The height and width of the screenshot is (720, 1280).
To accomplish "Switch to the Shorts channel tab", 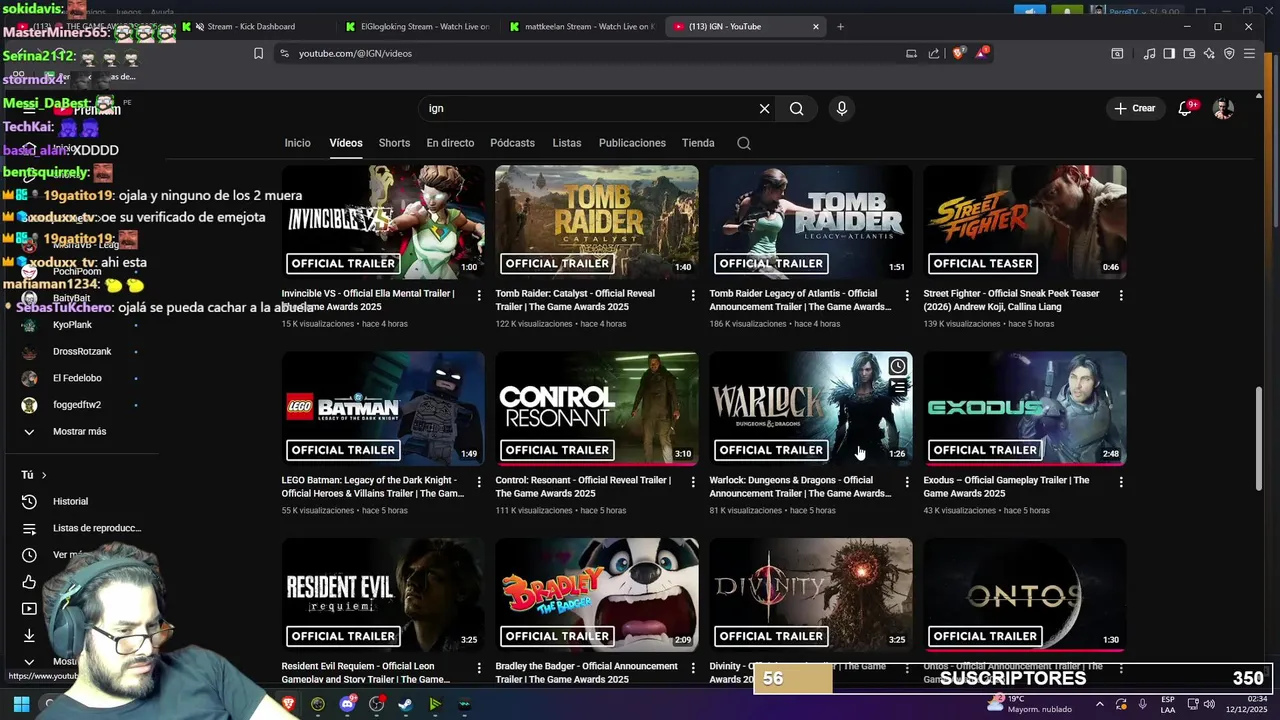I will pyautogui.click(x=394, y=143).
